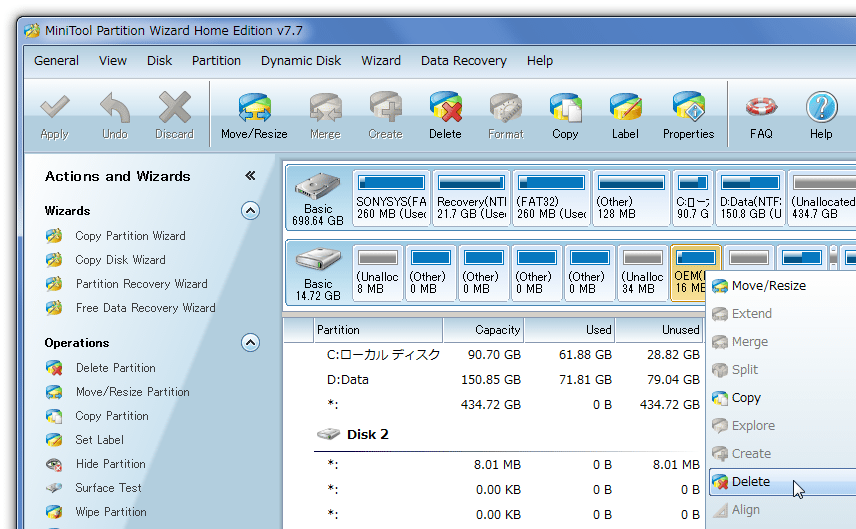Click the Surface Test sidebar icon
The image size is (856, 529).
point(54,488)
